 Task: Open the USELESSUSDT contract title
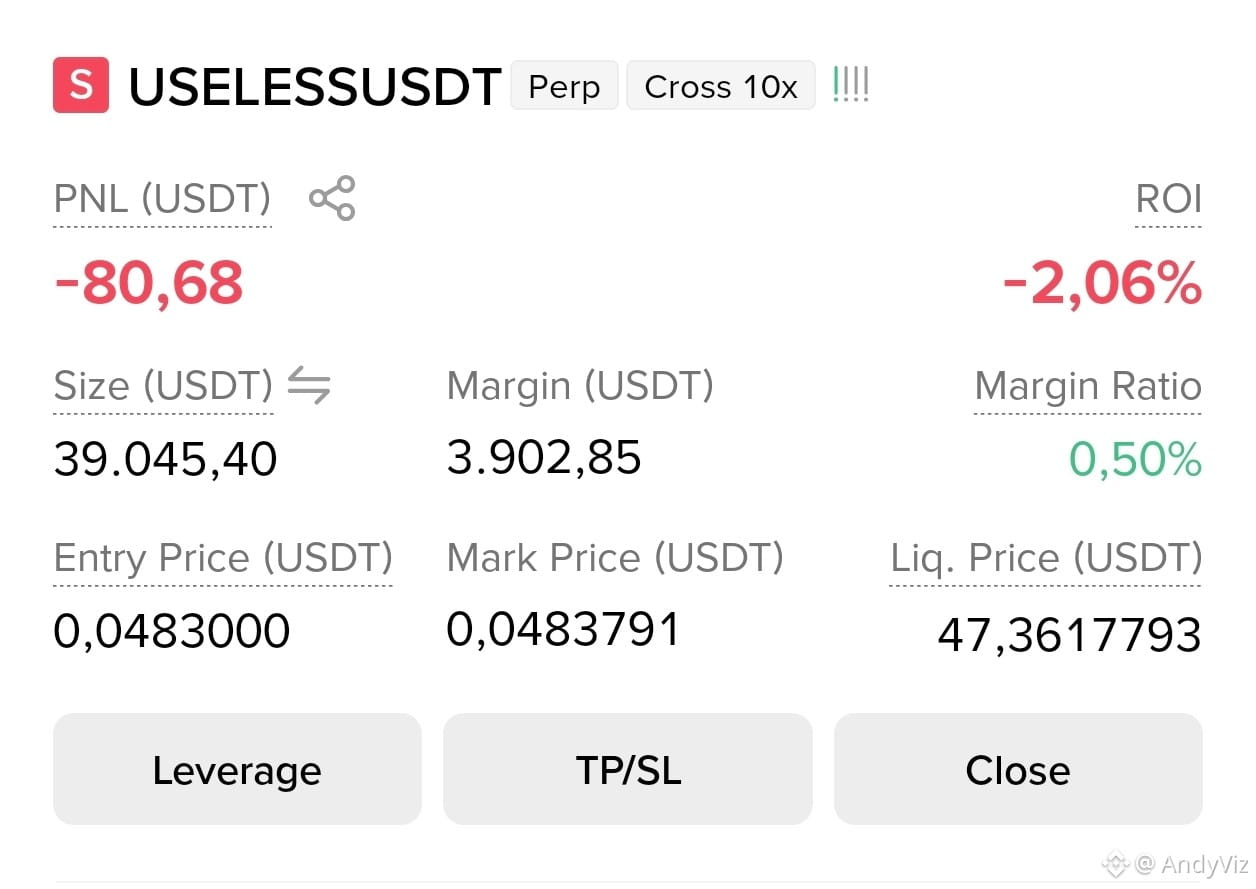click(314, 87)
